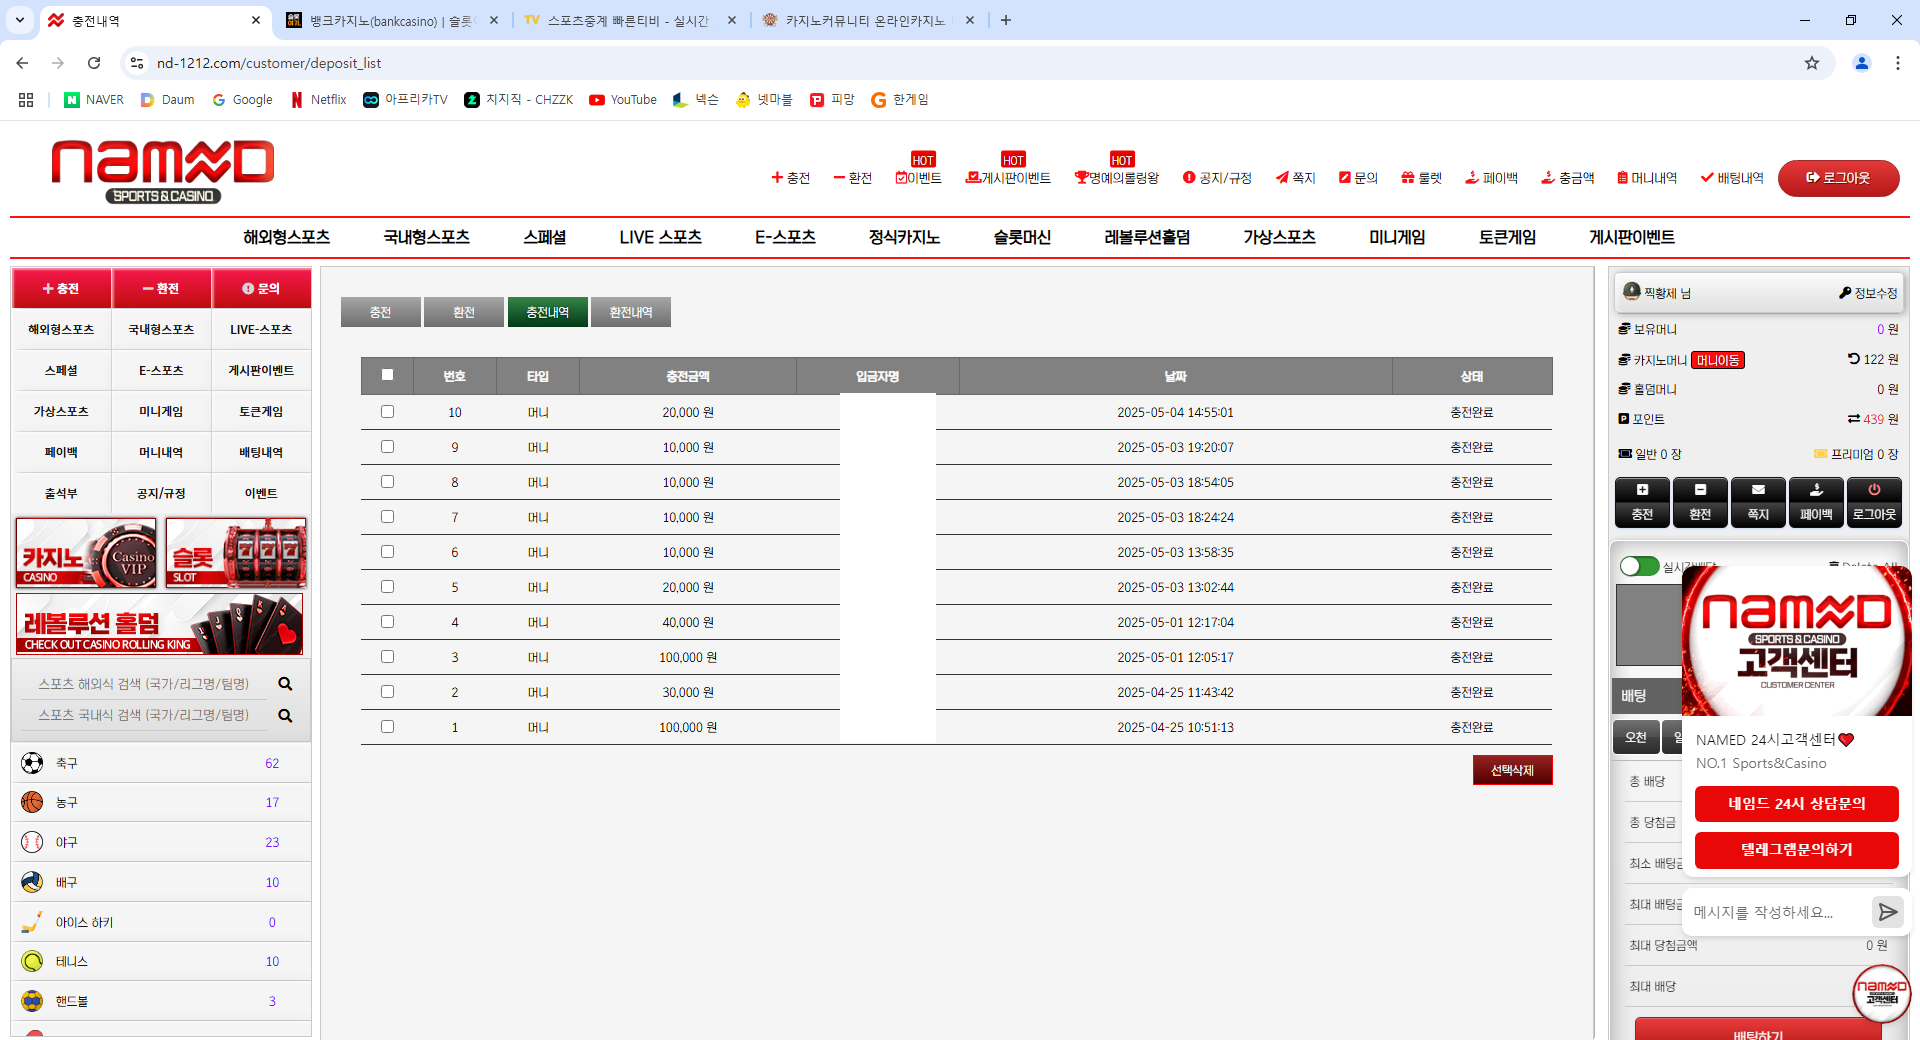This screenshot has width=1920, height=1040.
Task: Switch to the 환전내역 tab
Action: tap(631, 312)
